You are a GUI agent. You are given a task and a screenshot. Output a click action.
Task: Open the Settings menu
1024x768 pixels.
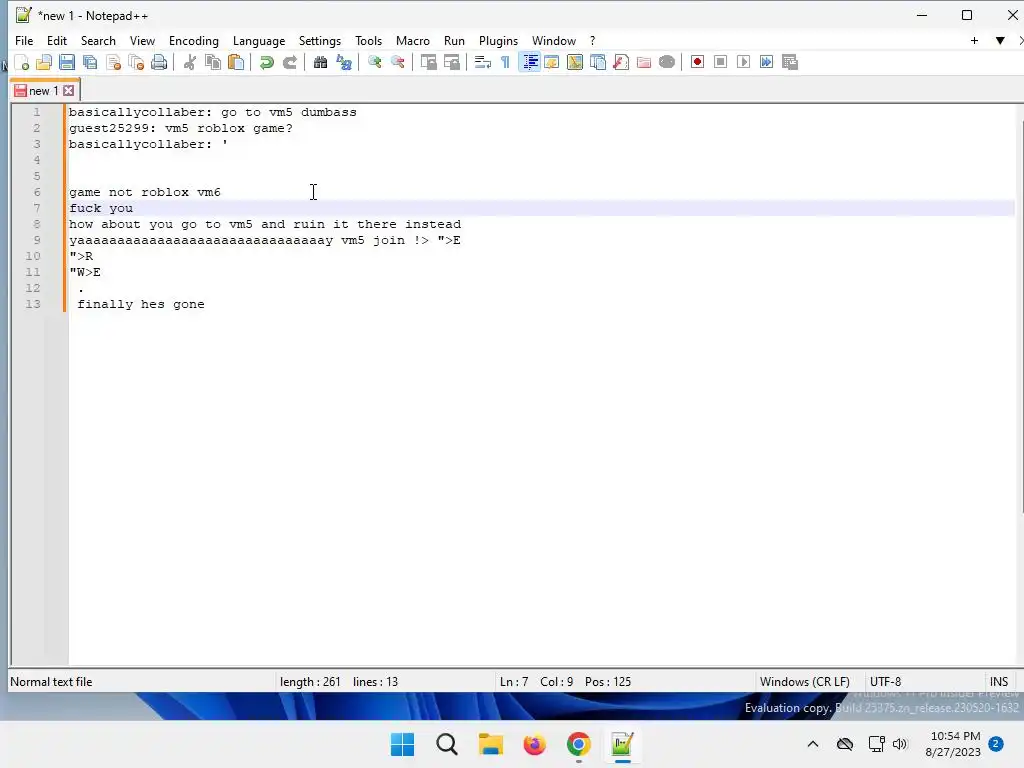[320, 40]
